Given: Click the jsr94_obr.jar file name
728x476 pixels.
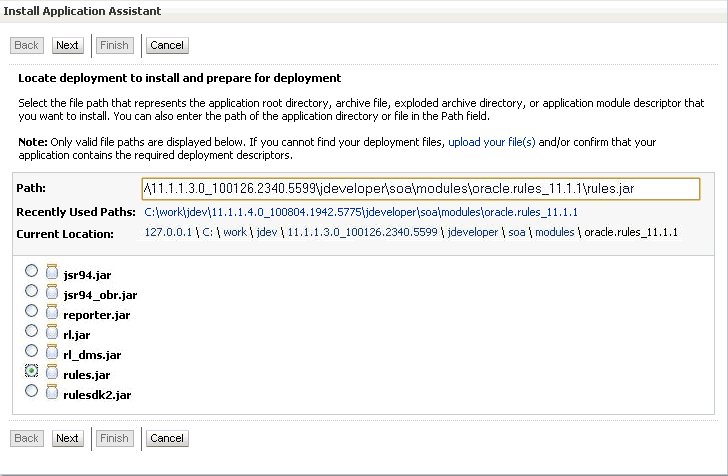Looking at the screenshot, I should pyautogui.click(x=100, y=295).
